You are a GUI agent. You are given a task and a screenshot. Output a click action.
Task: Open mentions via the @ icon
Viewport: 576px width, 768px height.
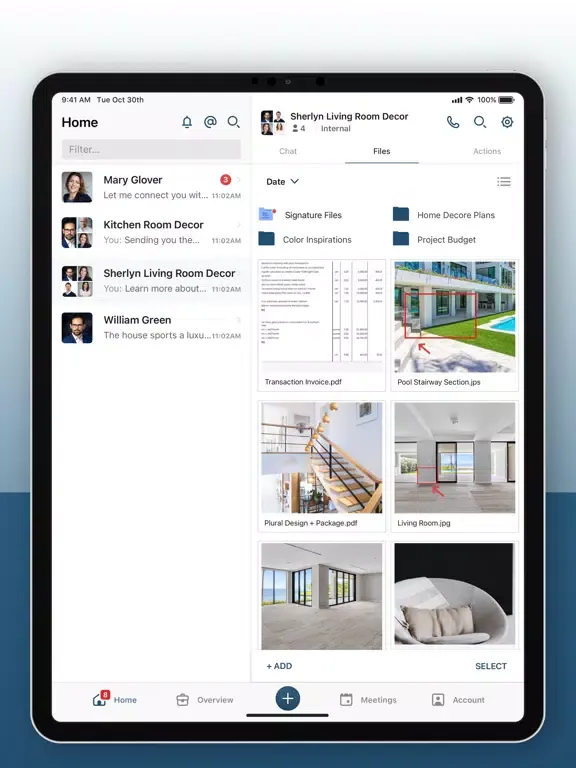[x=210, y=122]
